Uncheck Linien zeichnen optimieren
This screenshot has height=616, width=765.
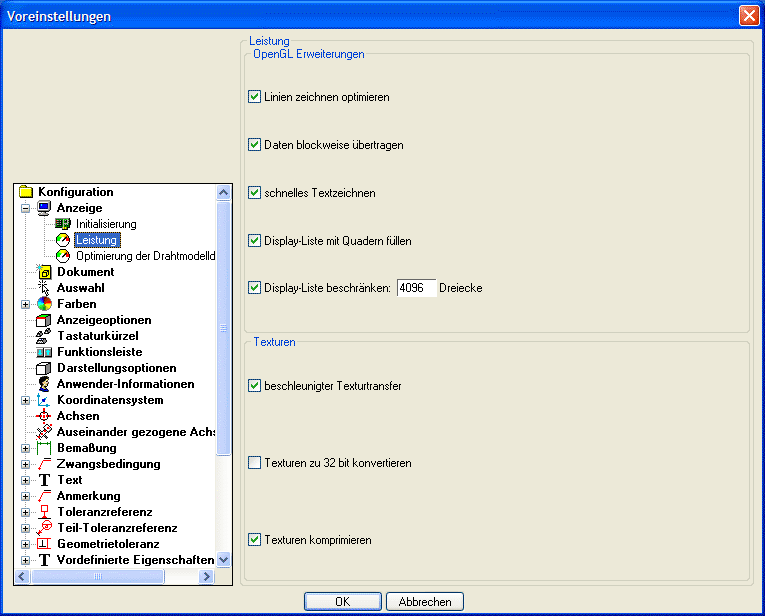[254, 97]
